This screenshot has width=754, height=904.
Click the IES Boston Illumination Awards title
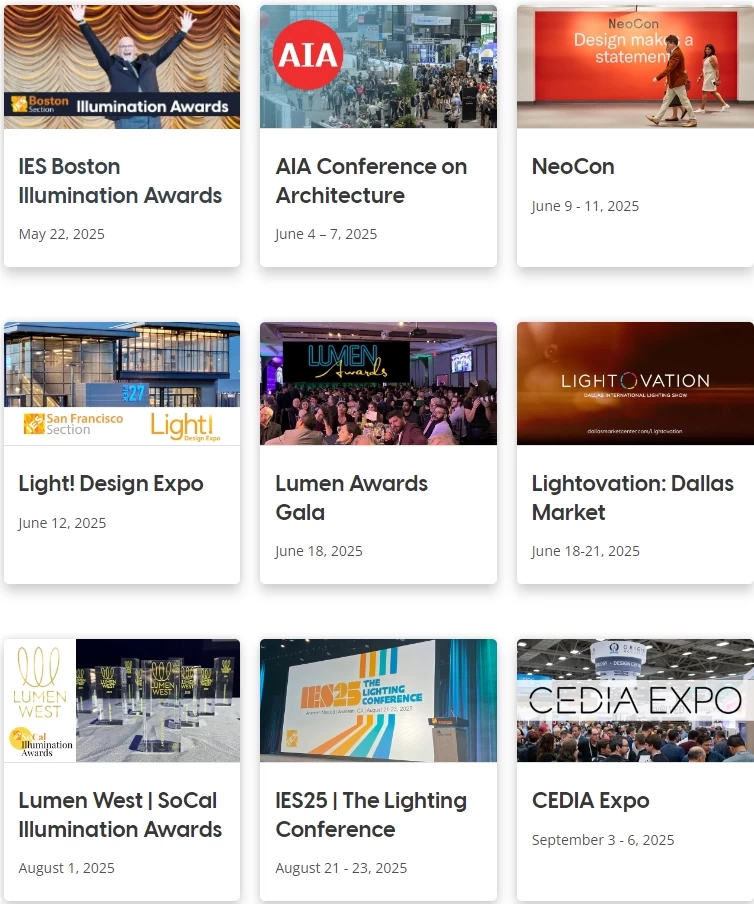(x=120, y=181)
